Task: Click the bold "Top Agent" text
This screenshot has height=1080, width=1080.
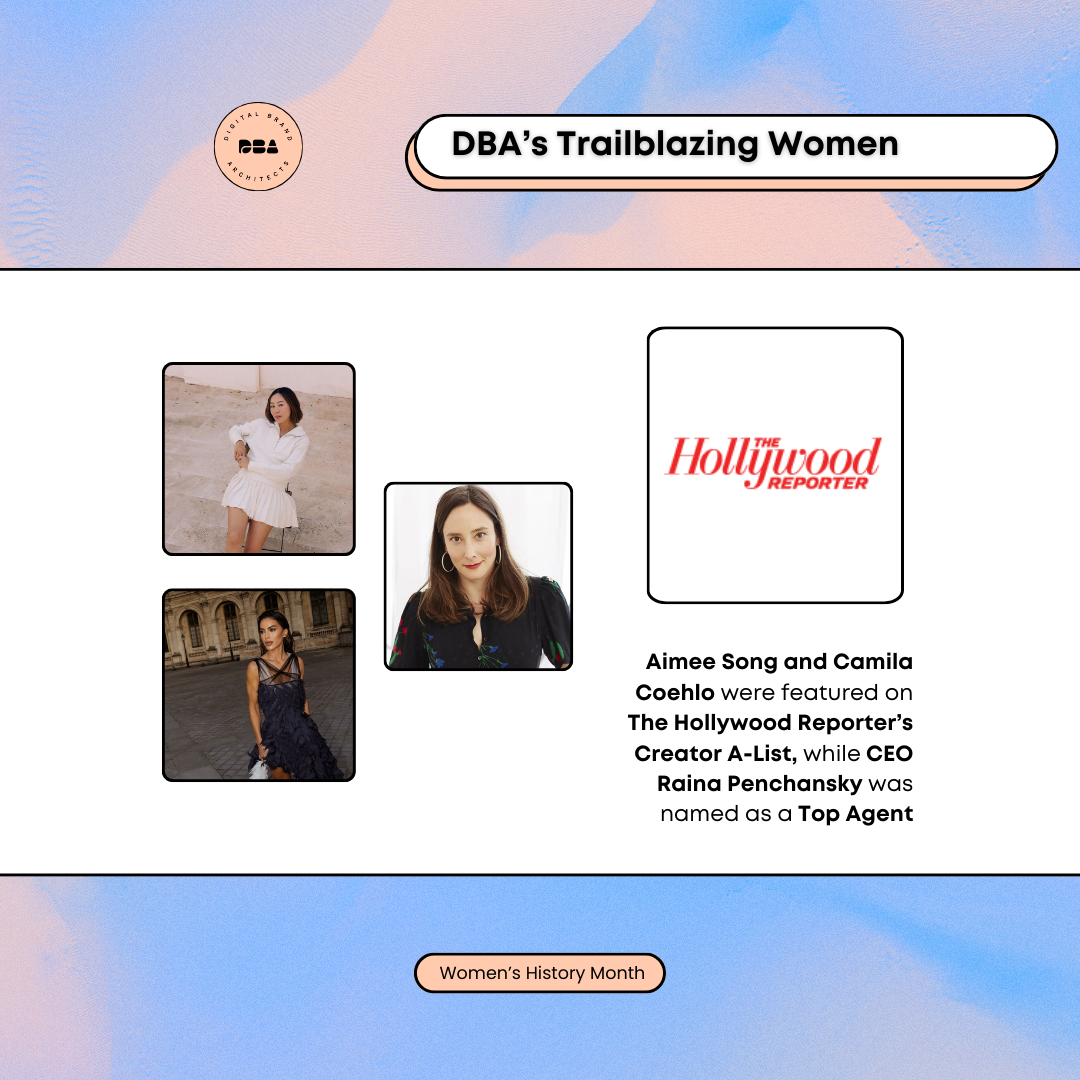Action: (x=855, y=814)
